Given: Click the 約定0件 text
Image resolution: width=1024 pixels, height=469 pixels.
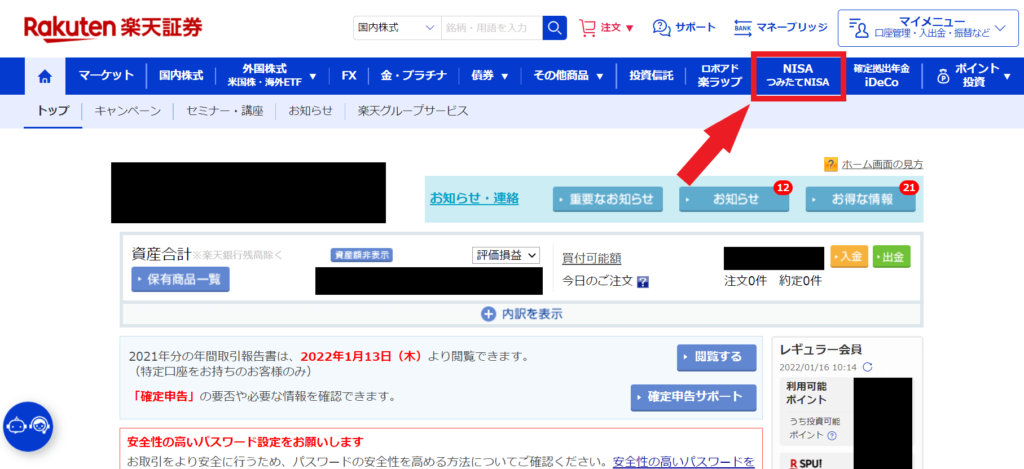Looking at the screenshot, I should [x=800, y=282].
